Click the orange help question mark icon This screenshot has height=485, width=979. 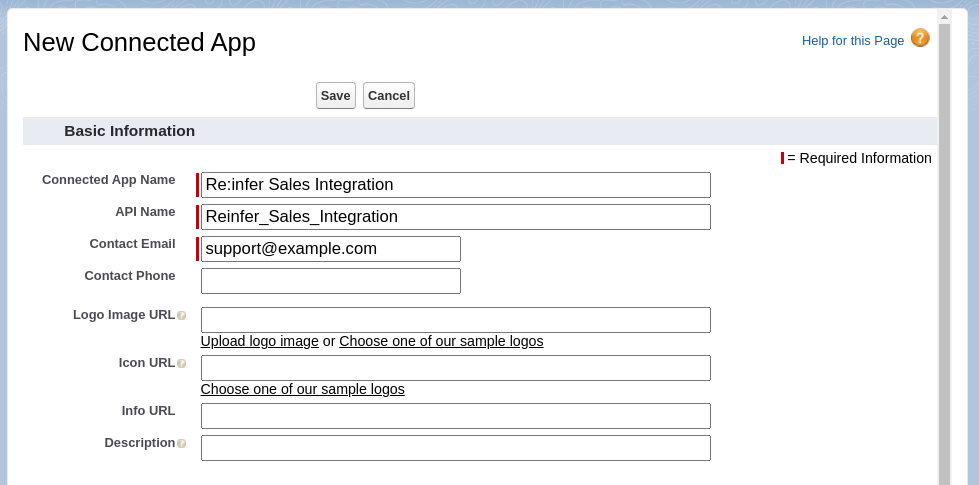(920, 38)
